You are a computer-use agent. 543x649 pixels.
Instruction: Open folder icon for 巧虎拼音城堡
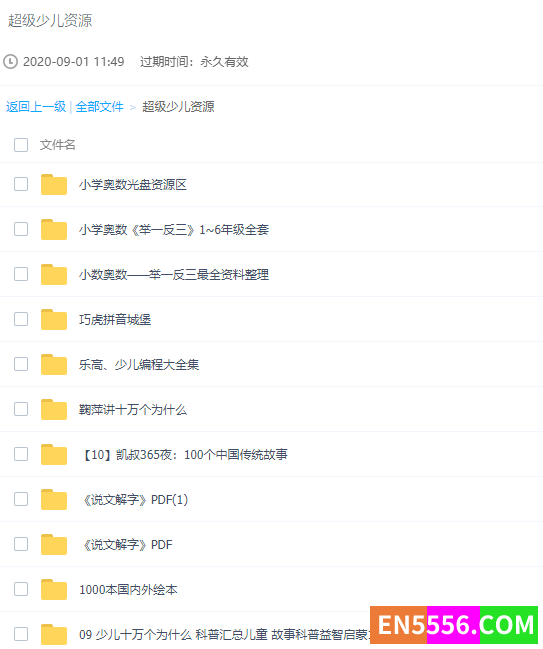click(x=54, y=319)
